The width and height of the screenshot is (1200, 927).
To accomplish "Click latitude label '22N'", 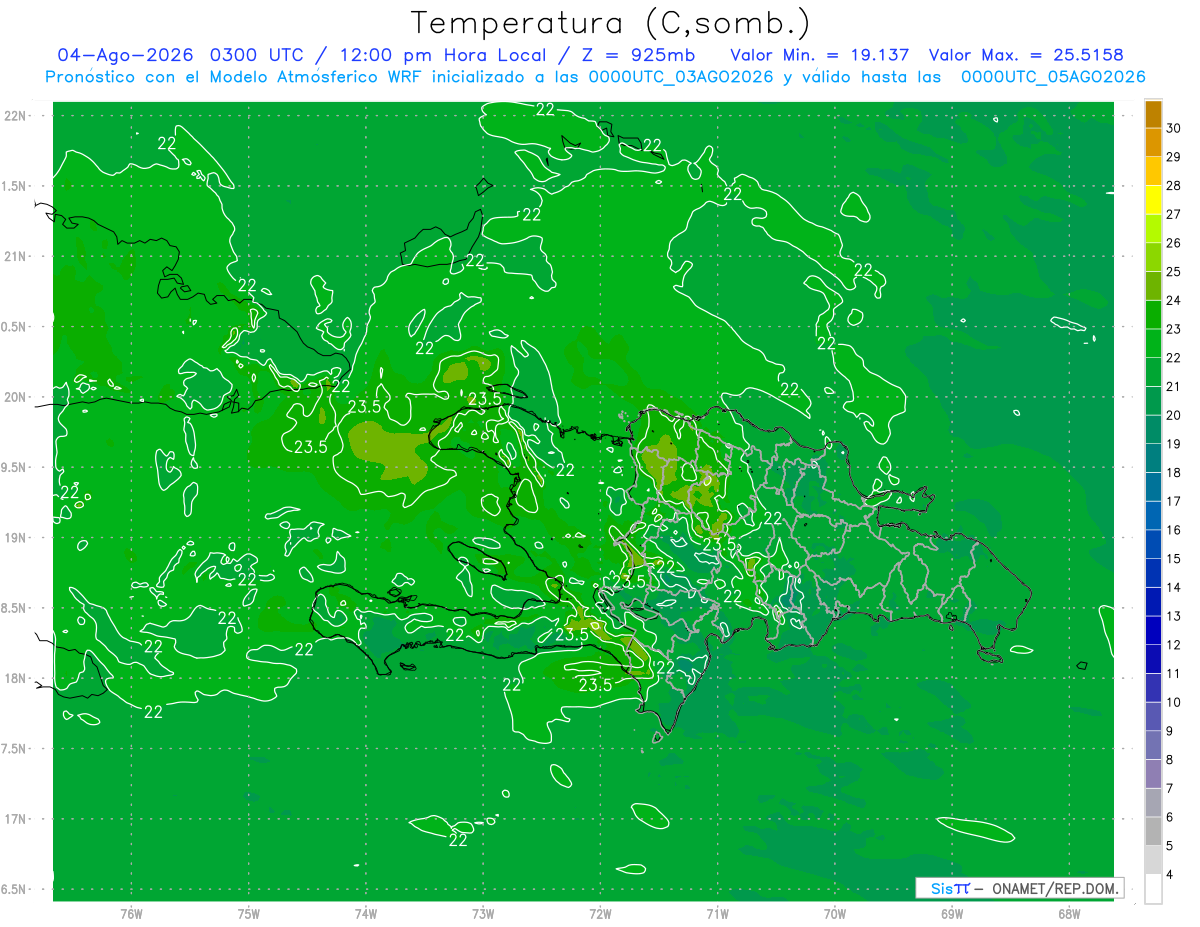I will tap(17, 116).
